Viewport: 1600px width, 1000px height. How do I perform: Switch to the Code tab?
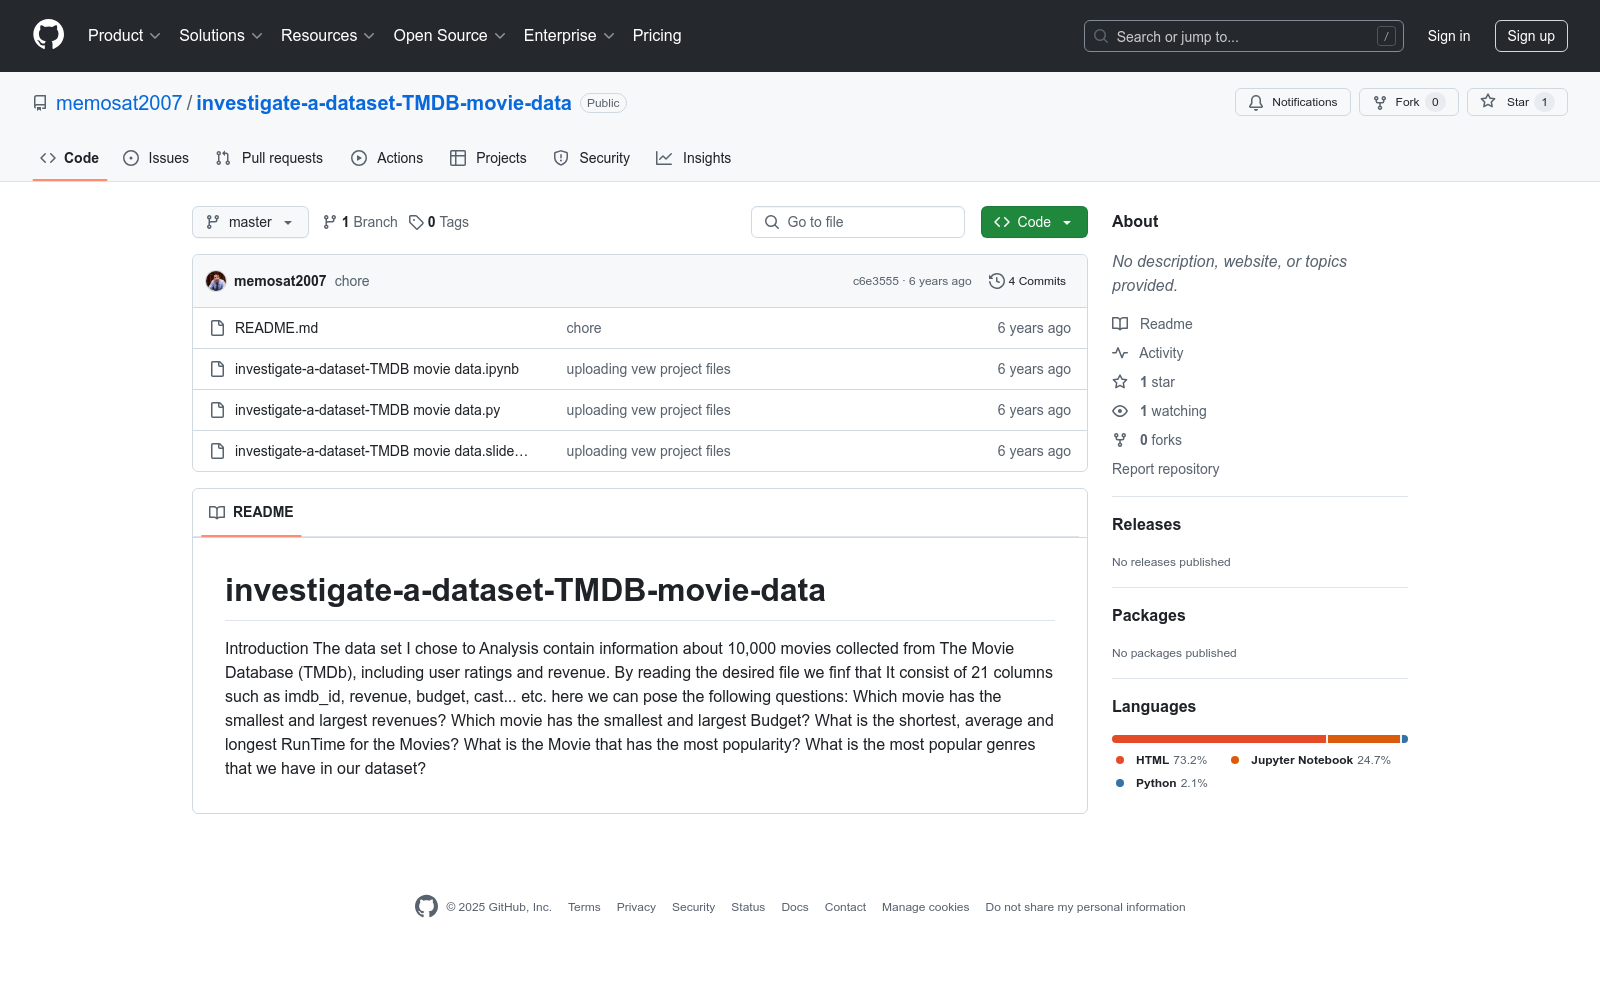[70, 158]
